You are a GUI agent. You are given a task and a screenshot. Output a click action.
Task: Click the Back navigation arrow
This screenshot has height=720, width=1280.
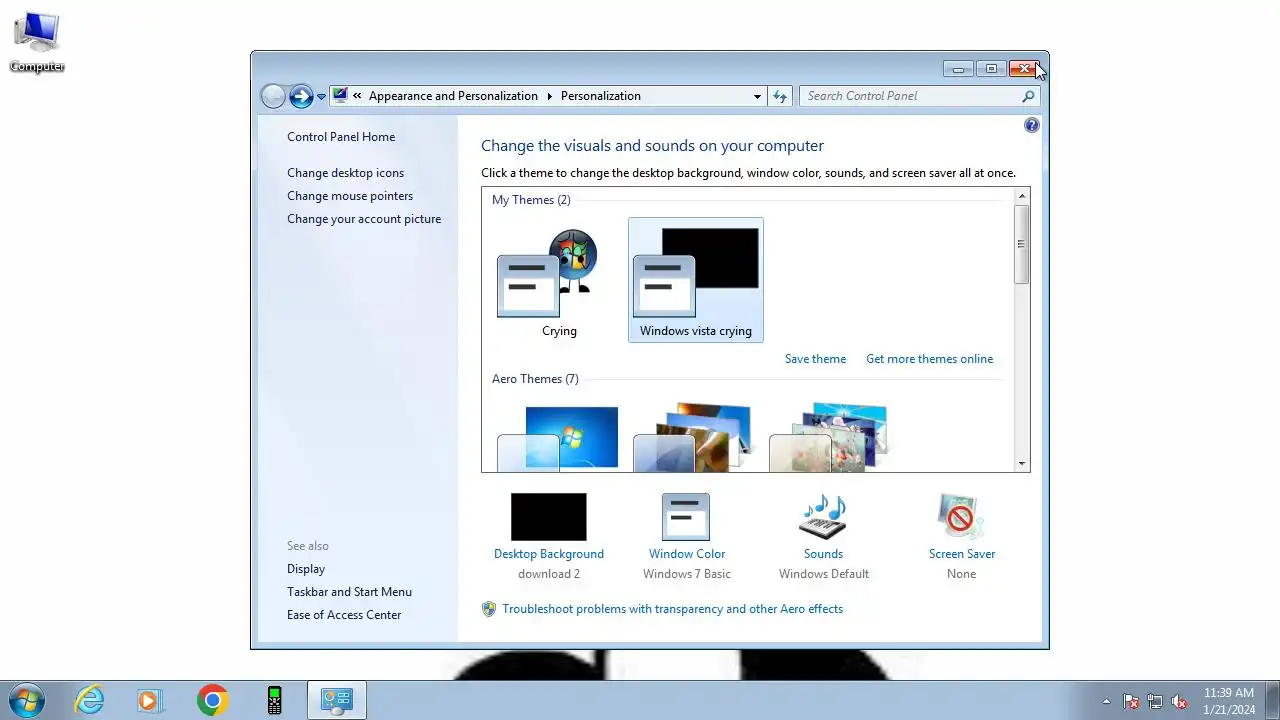tap(273, 96)
